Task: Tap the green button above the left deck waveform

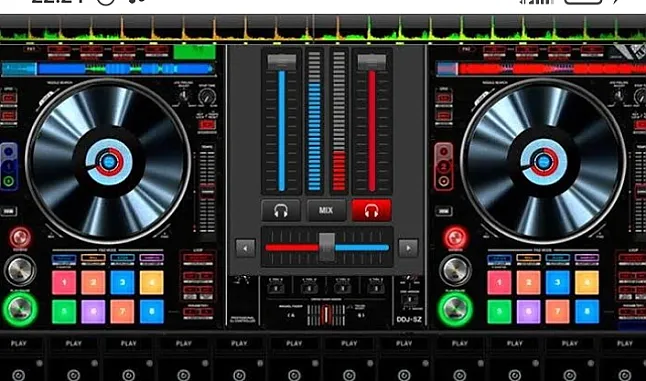Action: 194,52
